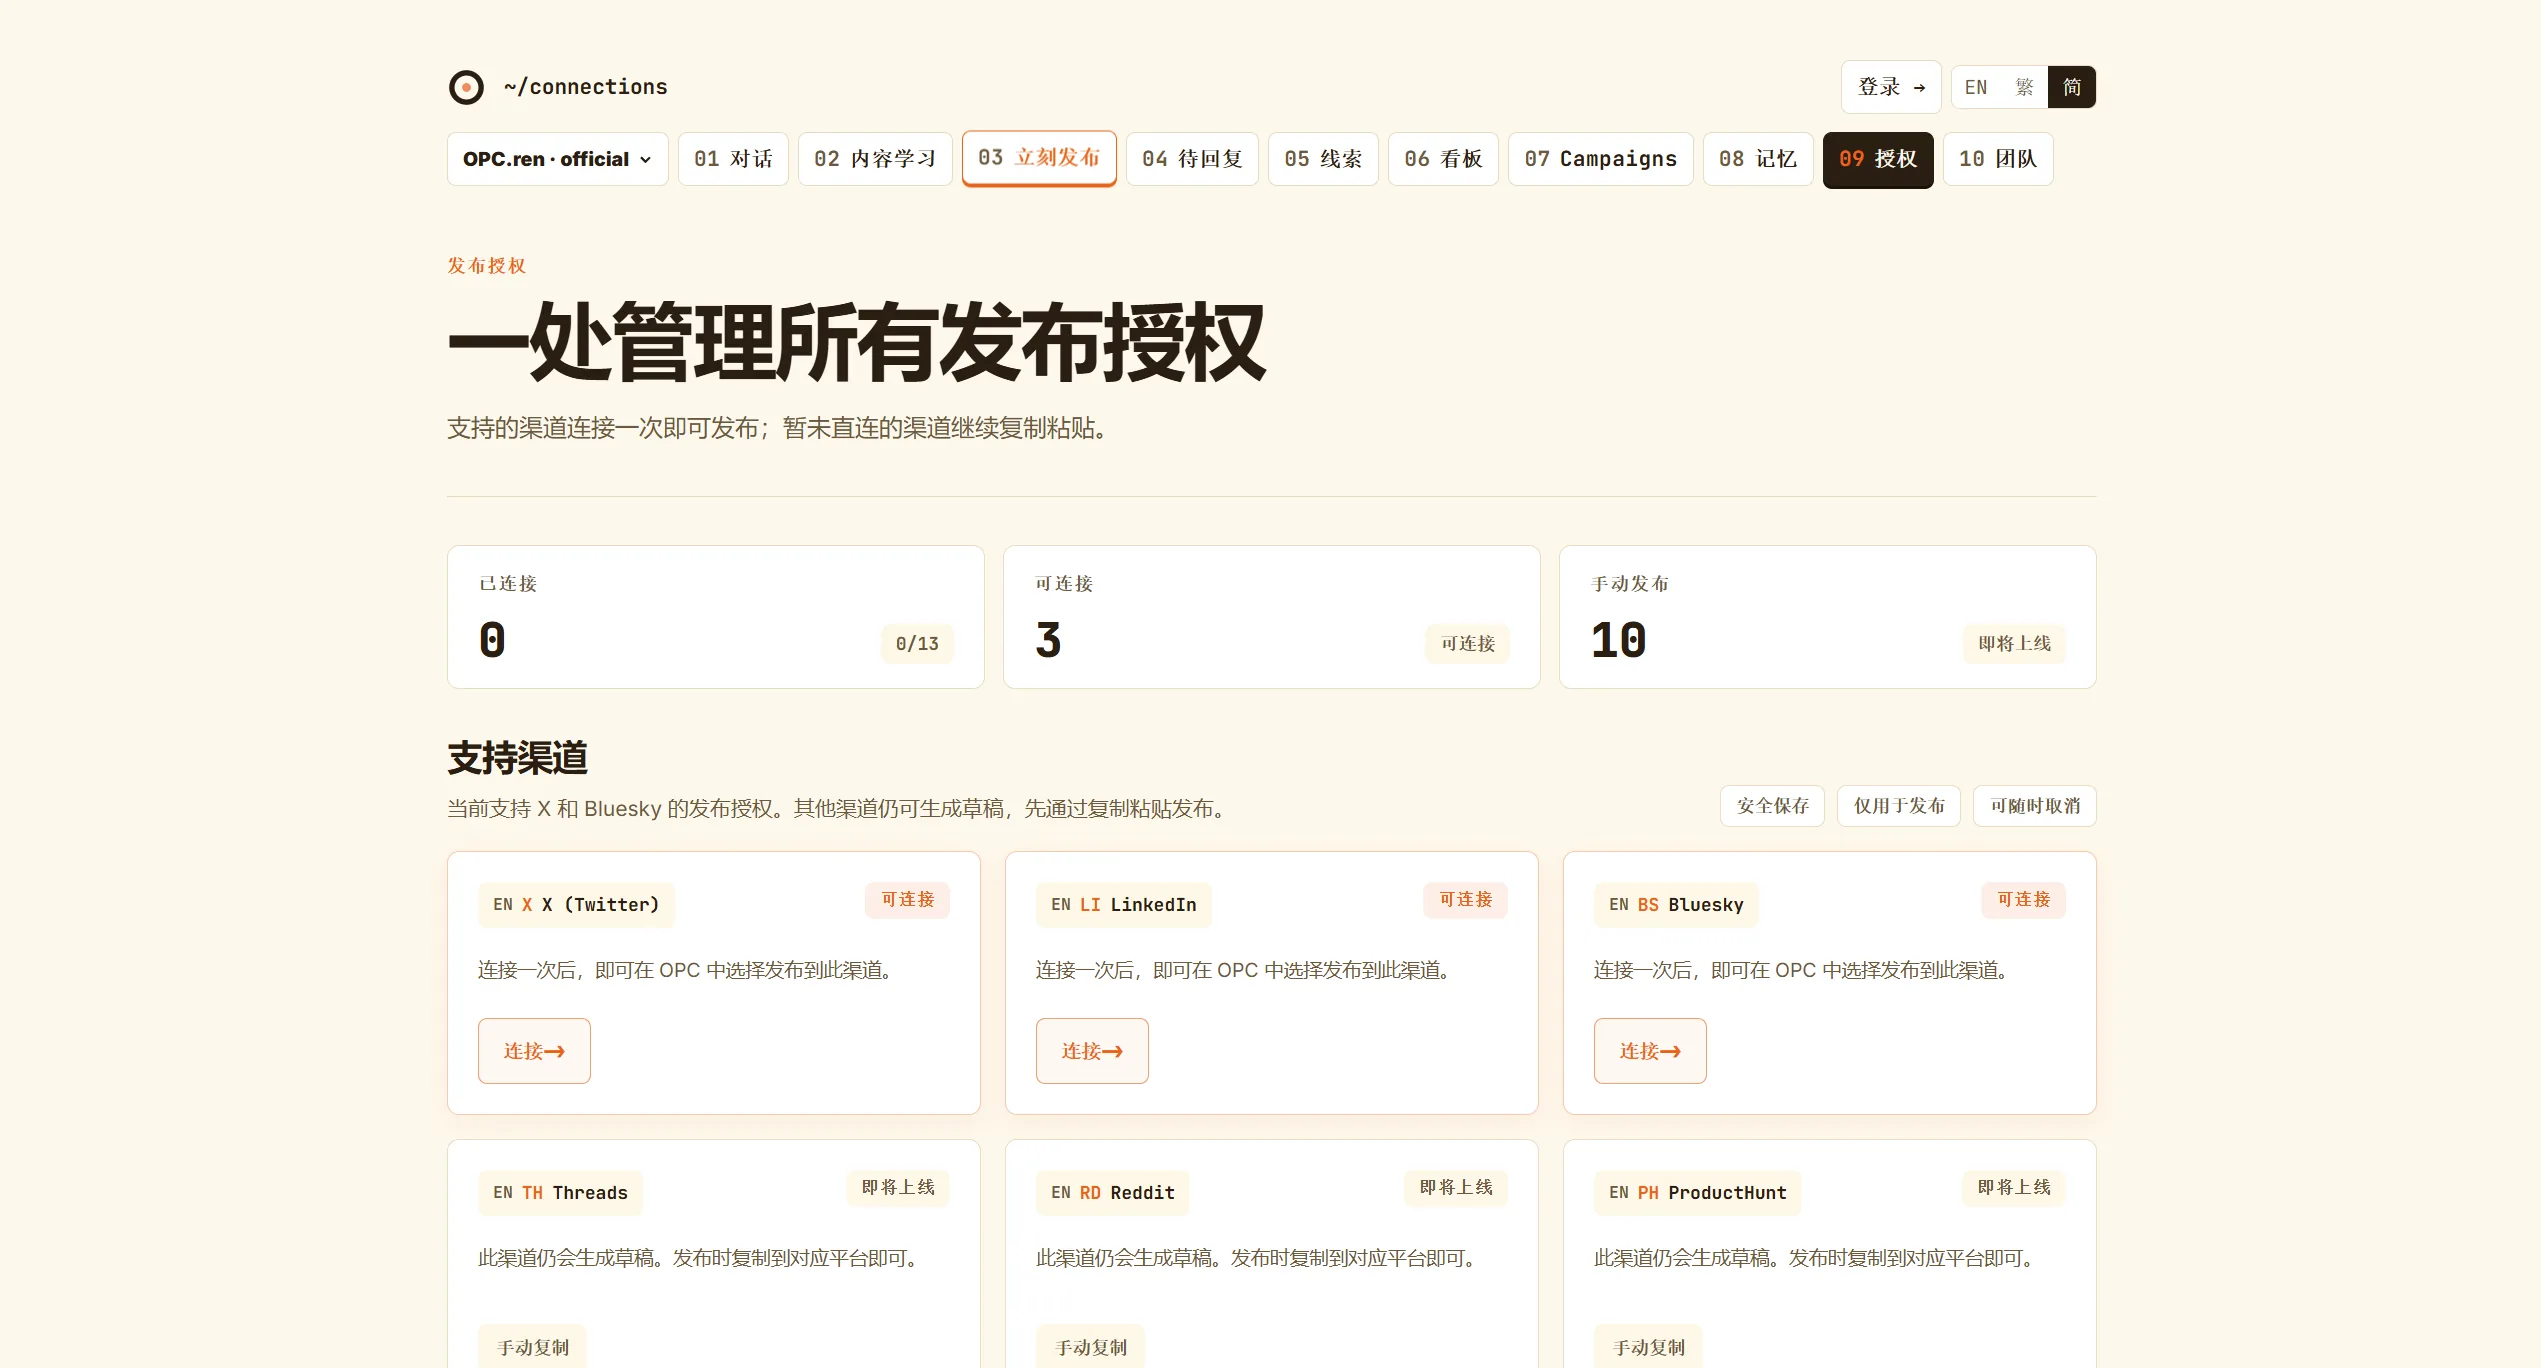Click 即将上线 status on Reddit card
This screenshot has width=2541, height=1368.
[x=1456, y=1188]
